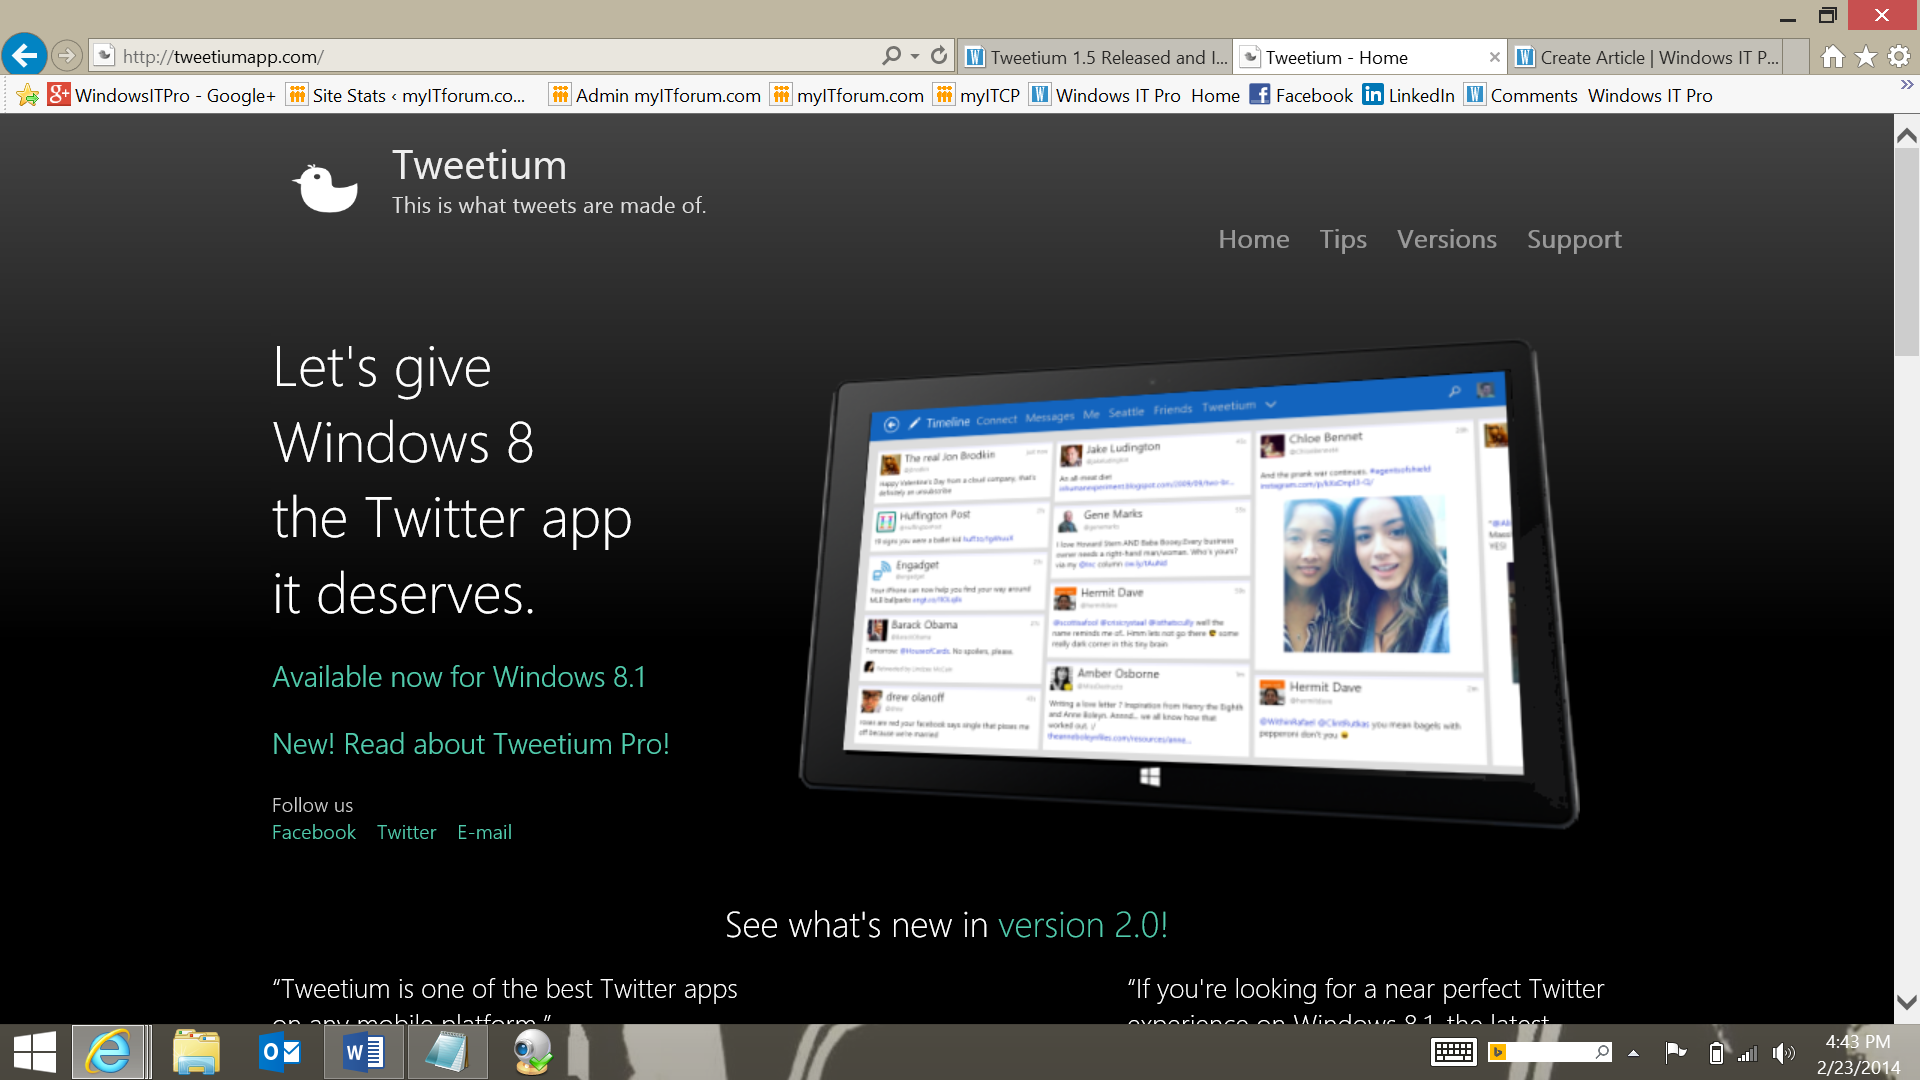Expand favorites bar overflow chevron

[1906, 86]
